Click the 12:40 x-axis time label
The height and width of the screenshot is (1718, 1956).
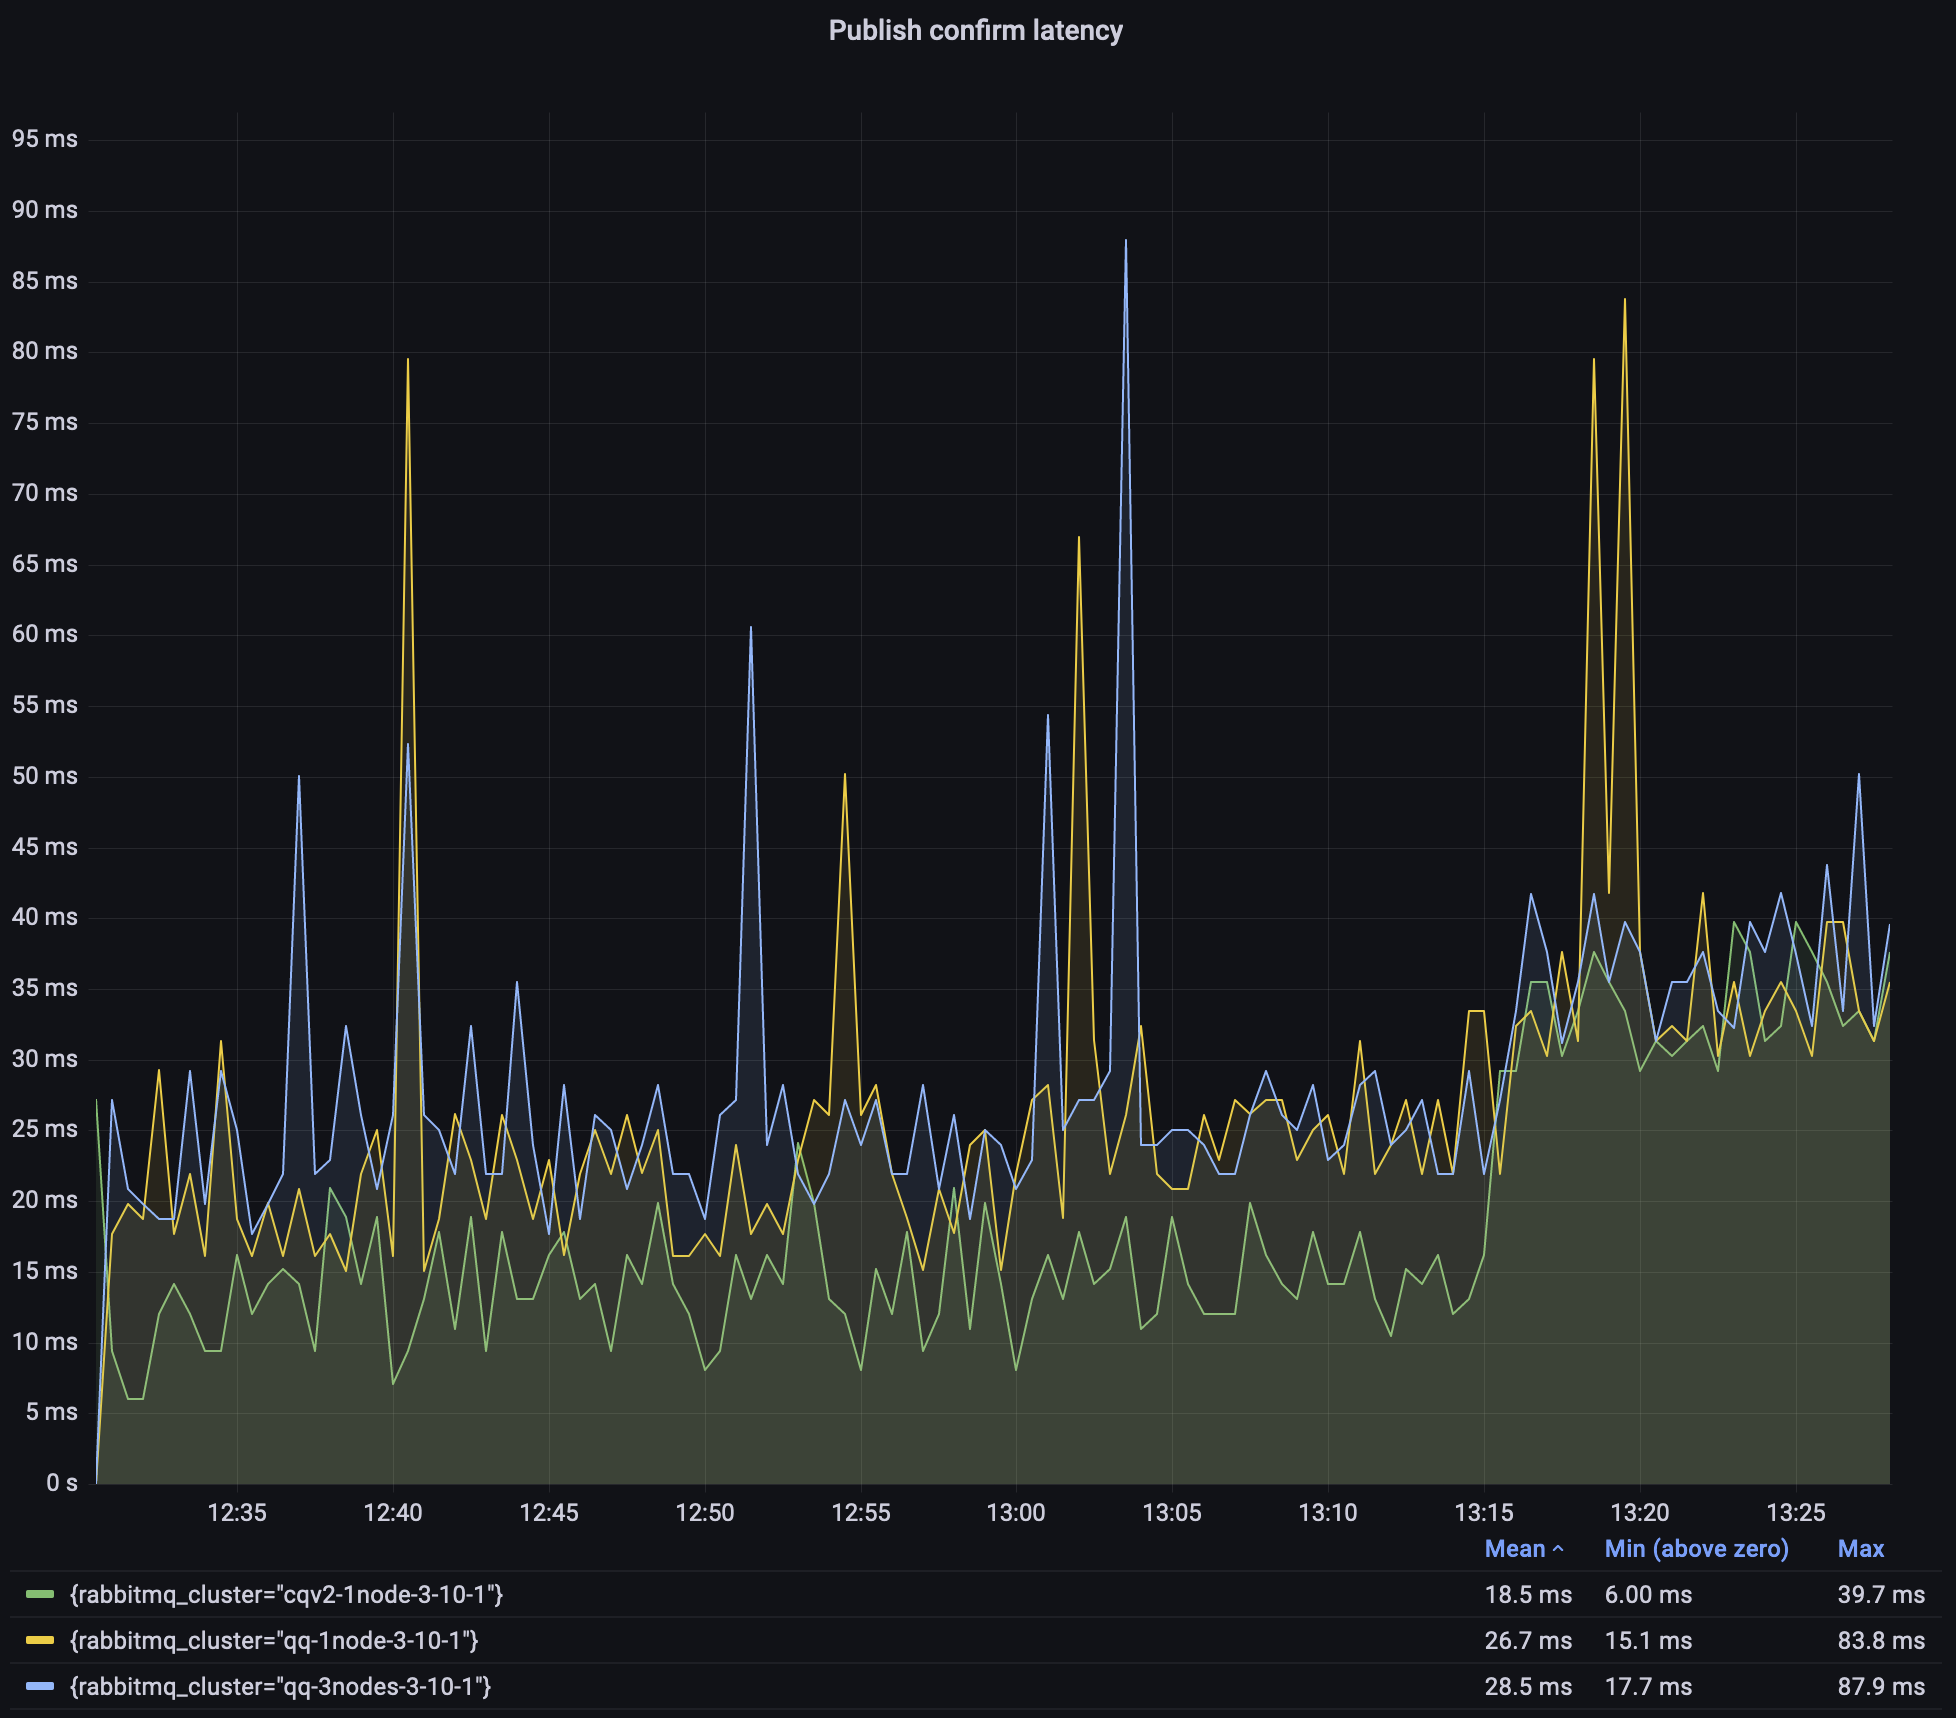tap(392, 1512)
